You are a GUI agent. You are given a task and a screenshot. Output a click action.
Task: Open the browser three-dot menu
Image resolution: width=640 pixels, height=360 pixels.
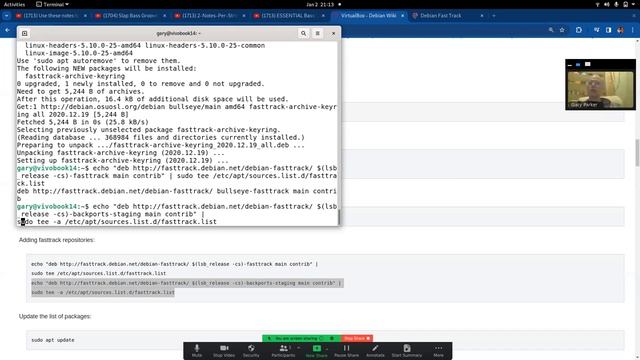click(633, 30)
